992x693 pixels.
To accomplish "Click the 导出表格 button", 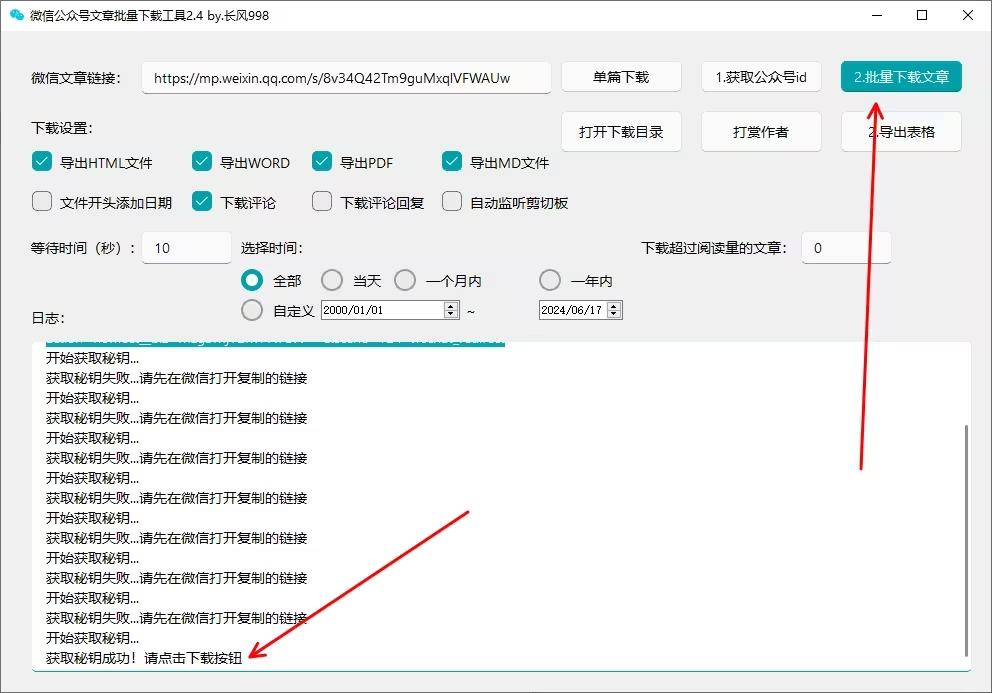I will pos(901,132).
